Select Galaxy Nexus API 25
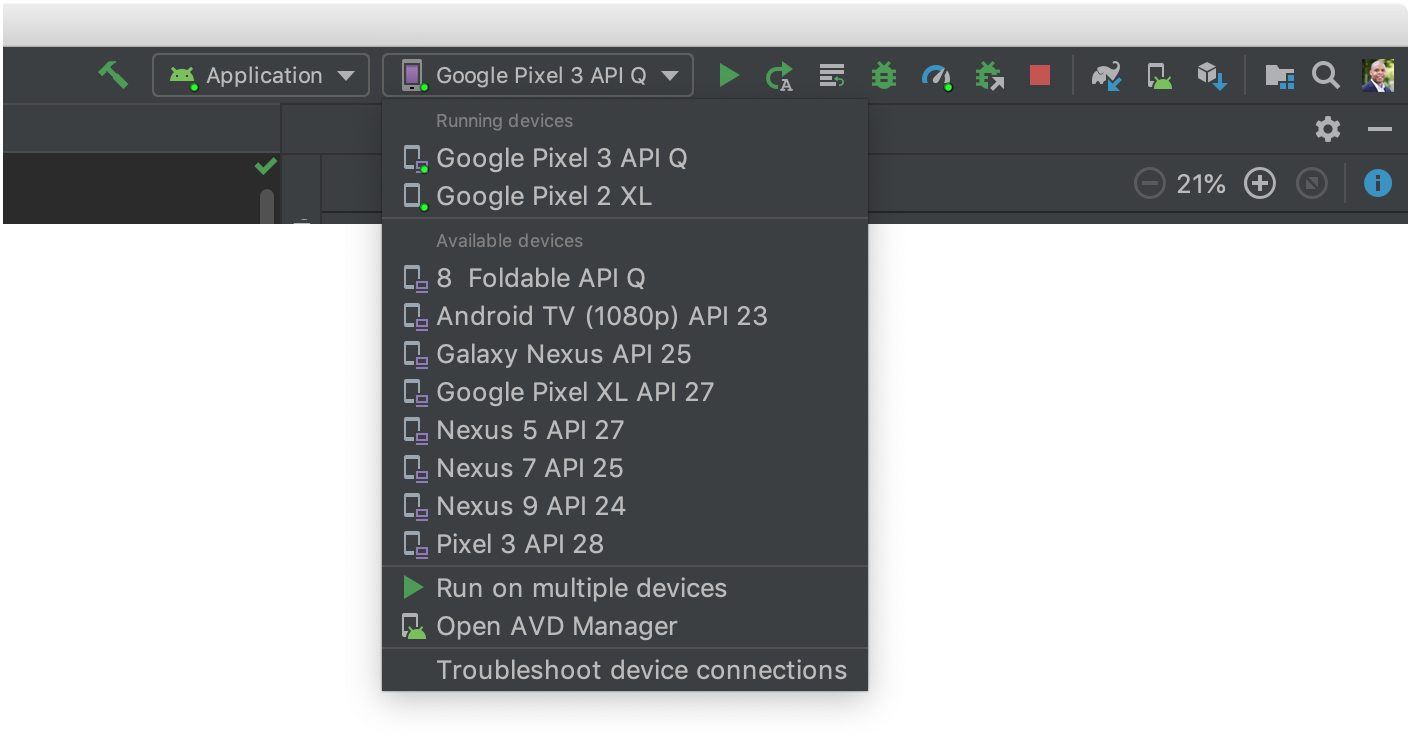Image resolution: width=1412 pixels, height=750 pixels. [625, 354]
